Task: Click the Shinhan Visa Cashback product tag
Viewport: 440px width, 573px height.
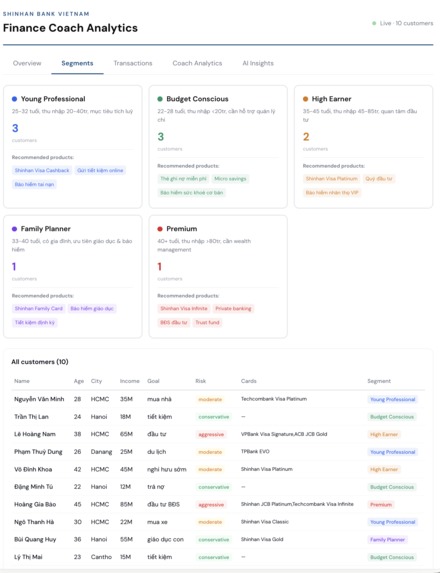Action: pos(42,170)
